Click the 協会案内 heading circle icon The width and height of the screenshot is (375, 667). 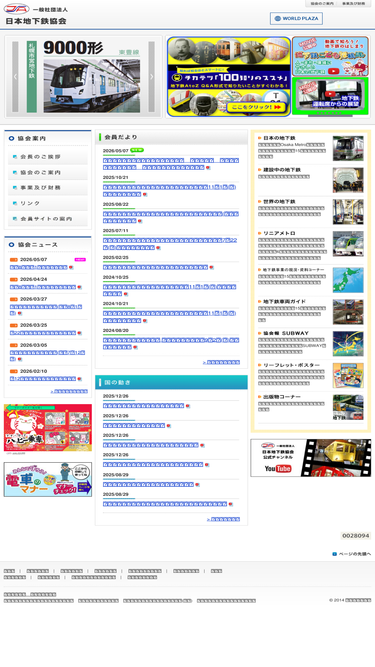point(11,138)
